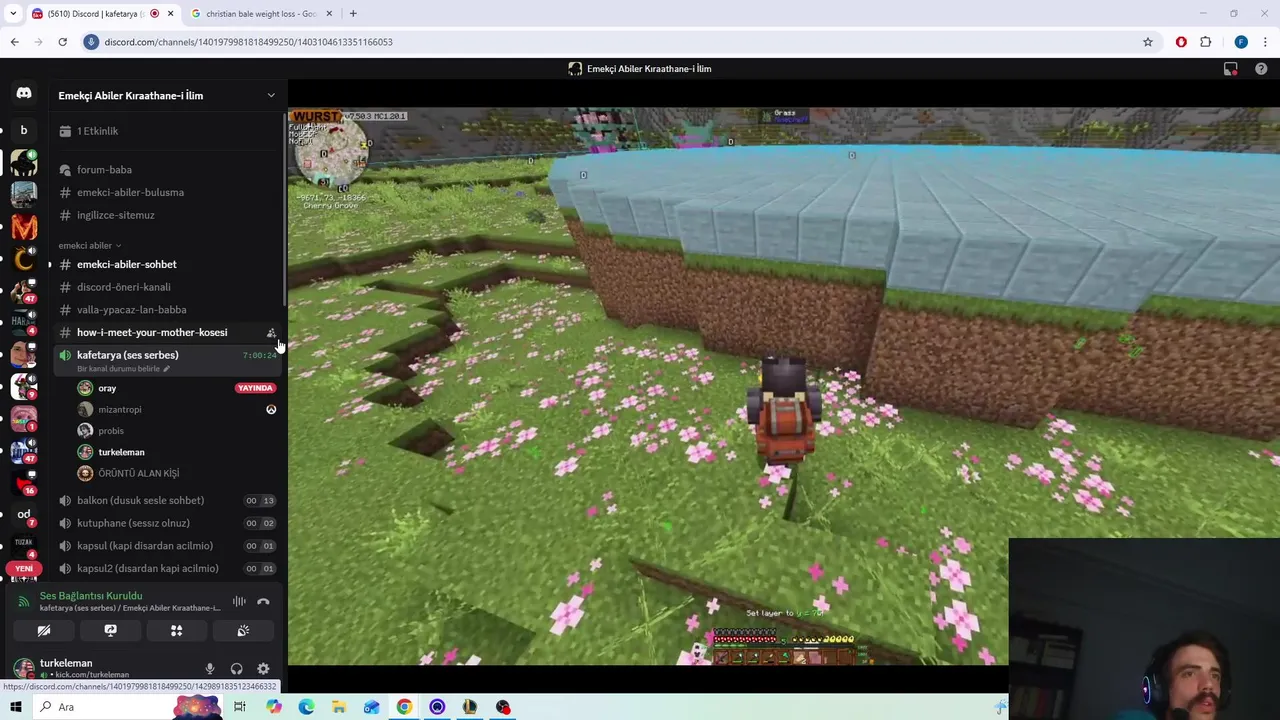Open File Explorer from the taskbar

339,707
